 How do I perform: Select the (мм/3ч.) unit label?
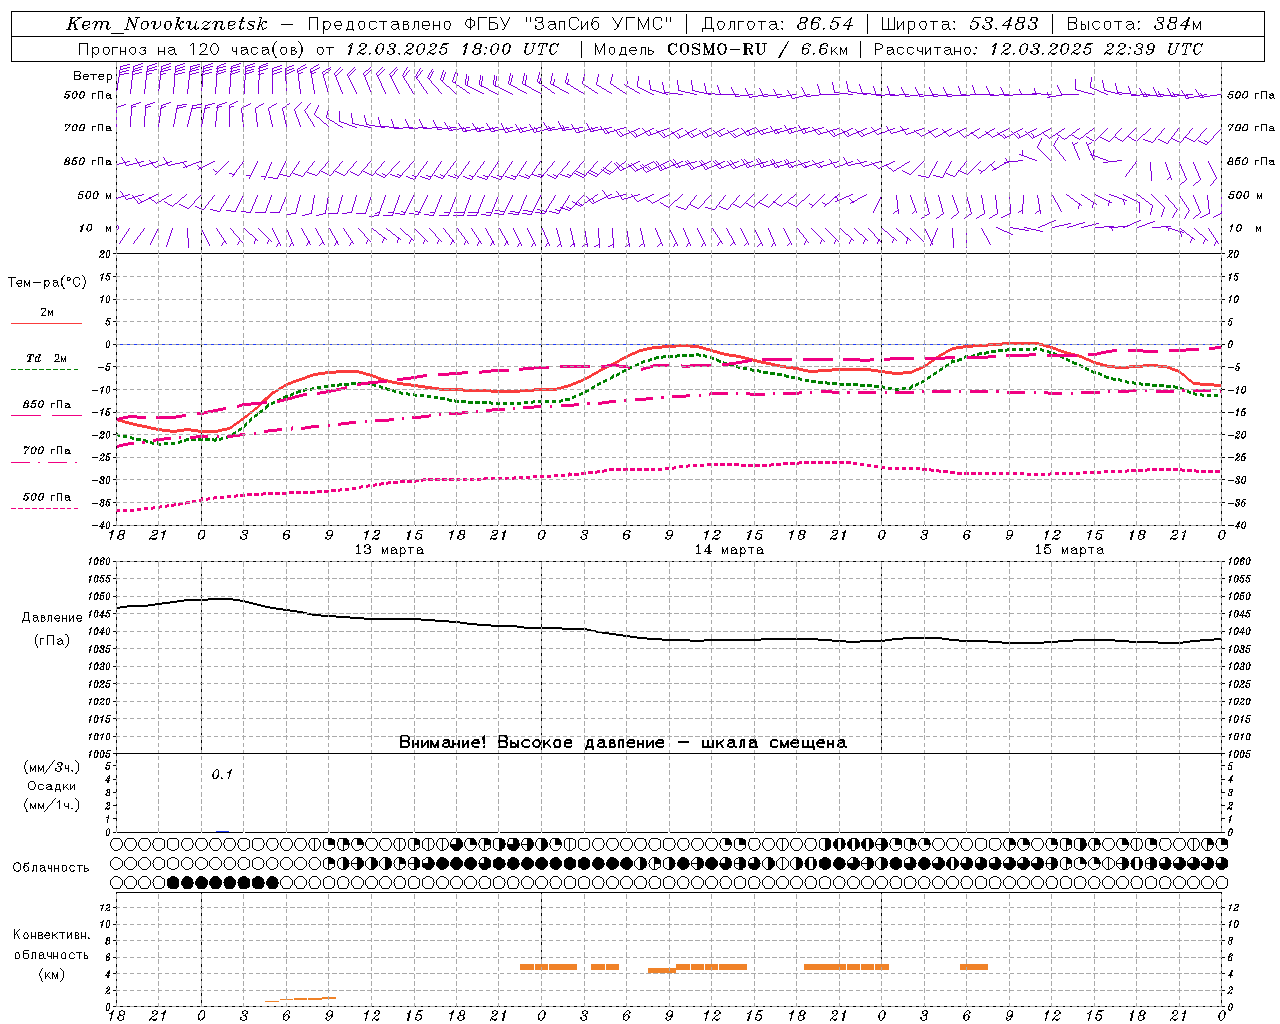pos(52,767)
